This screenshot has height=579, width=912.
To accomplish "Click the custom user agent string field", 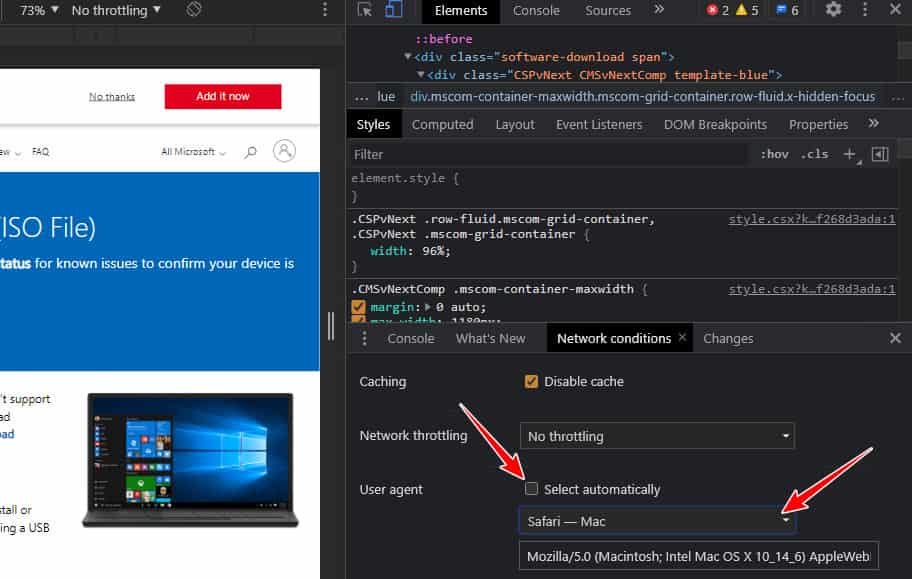I will point(699,556).
